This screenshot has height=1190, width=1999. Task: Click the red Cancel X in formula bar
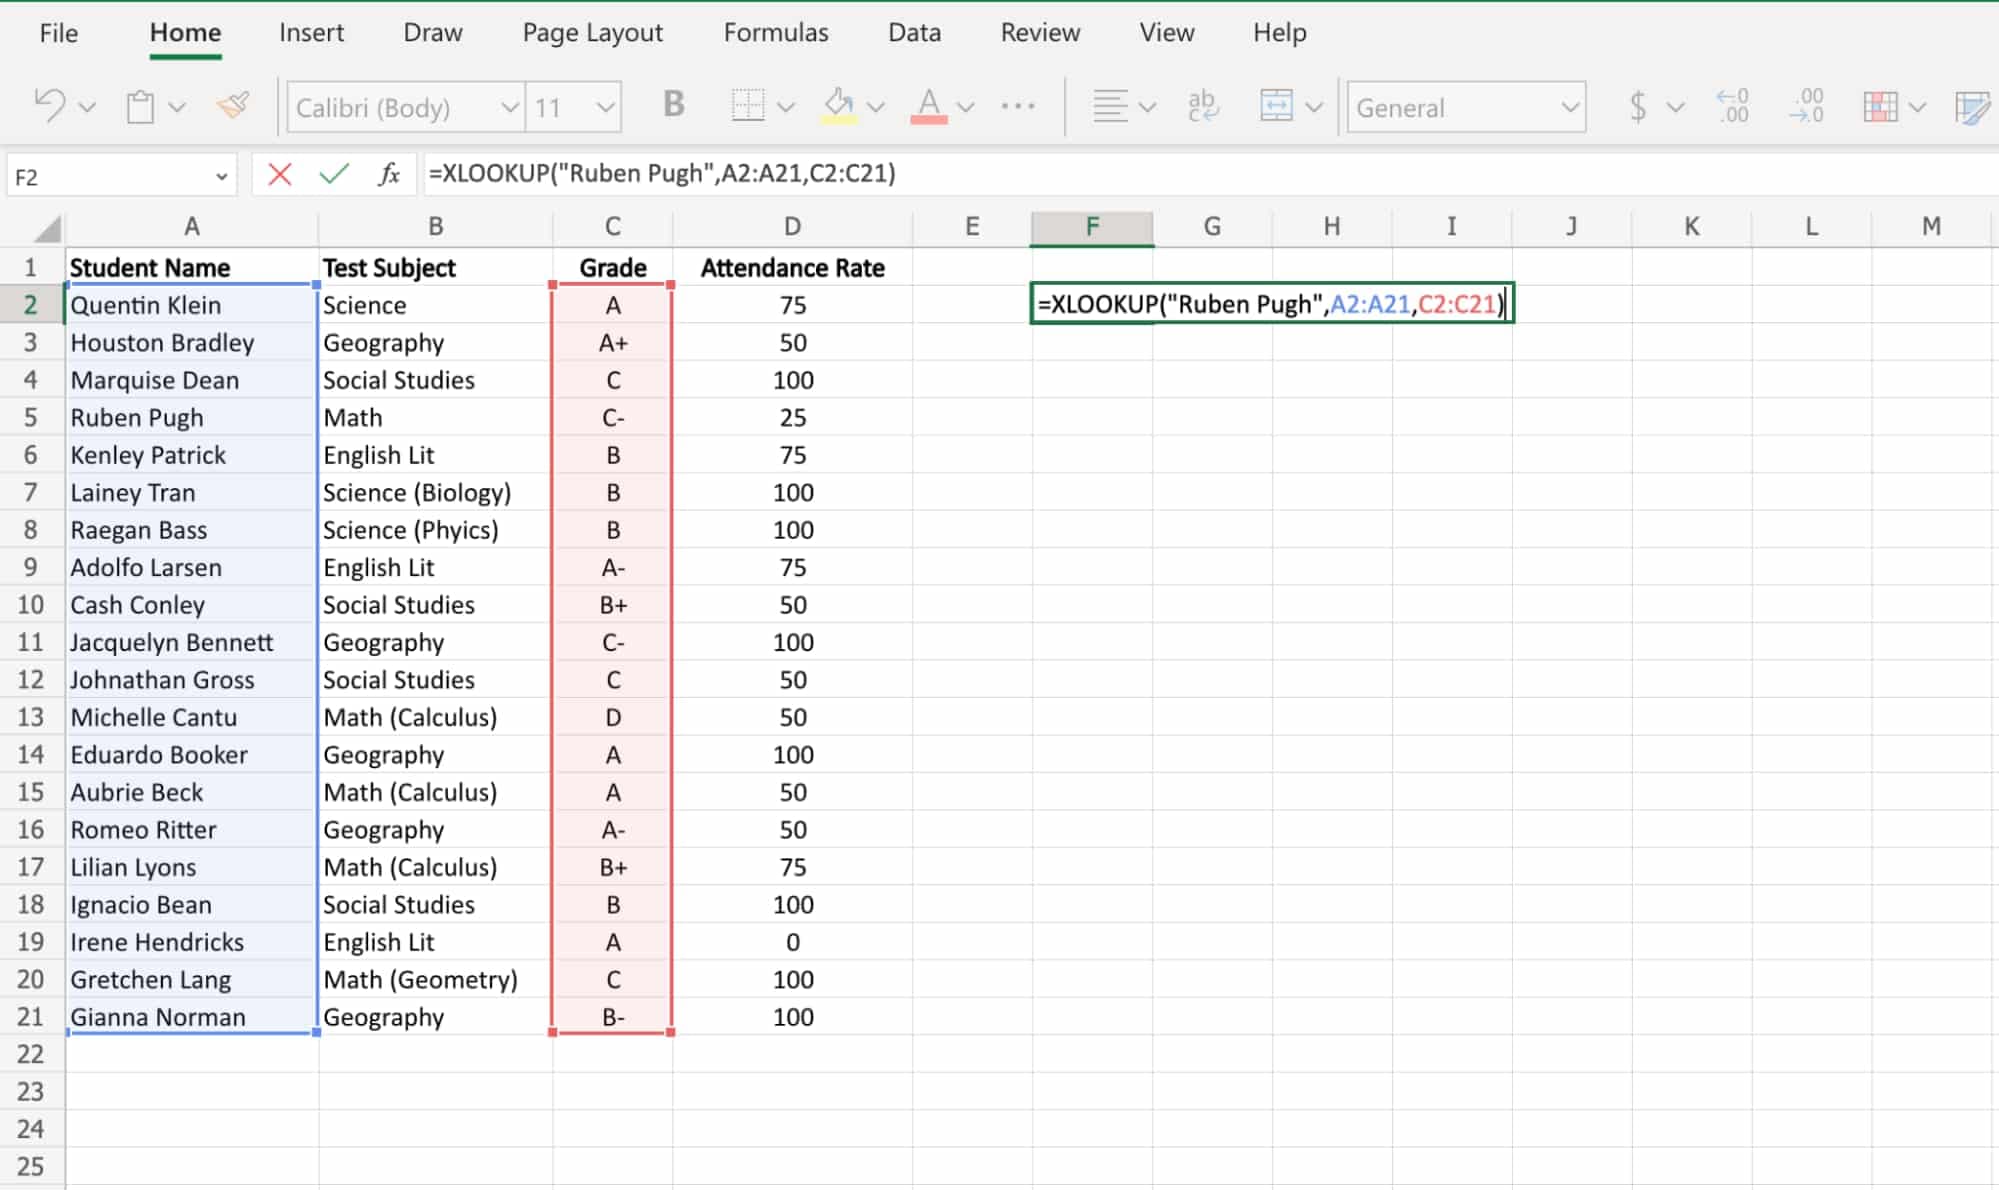click(279, 174)
